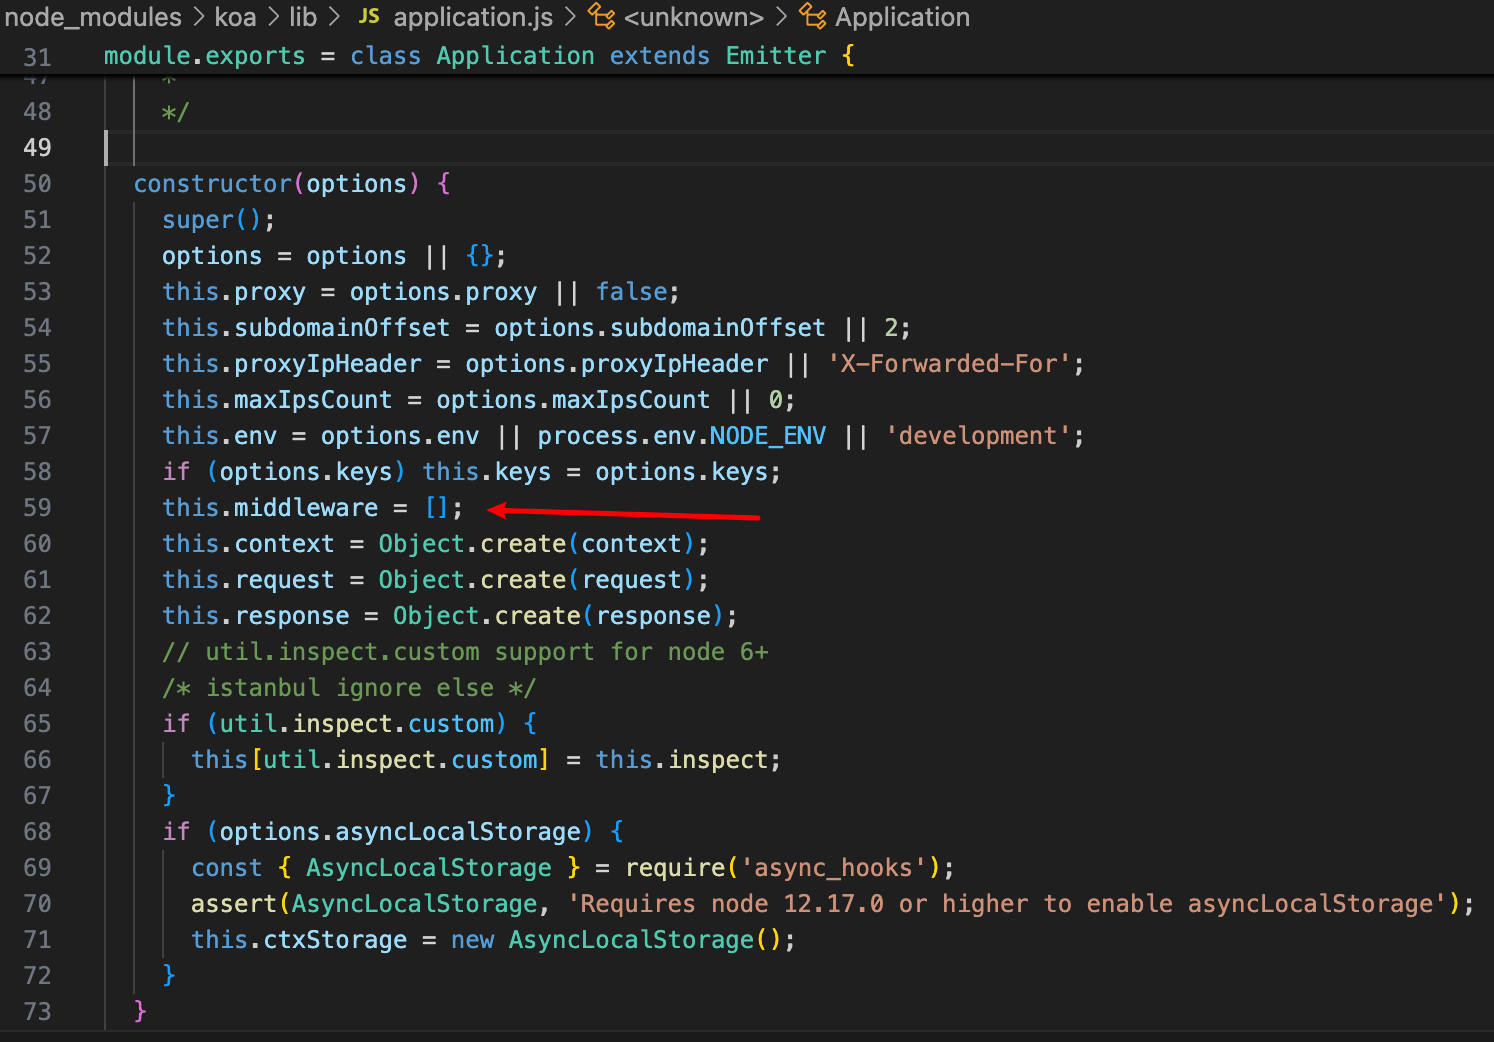Viewport: 1494px width, 1042px height.
Task: Click assert call on line 70
Action: 234,904
